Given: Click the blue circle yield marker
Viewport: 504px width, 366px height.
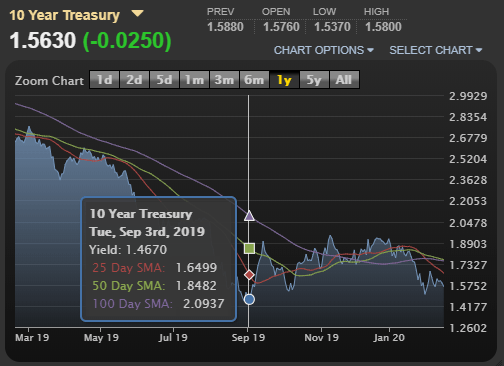Looking at the screenshot, I should tap(249, 299).
